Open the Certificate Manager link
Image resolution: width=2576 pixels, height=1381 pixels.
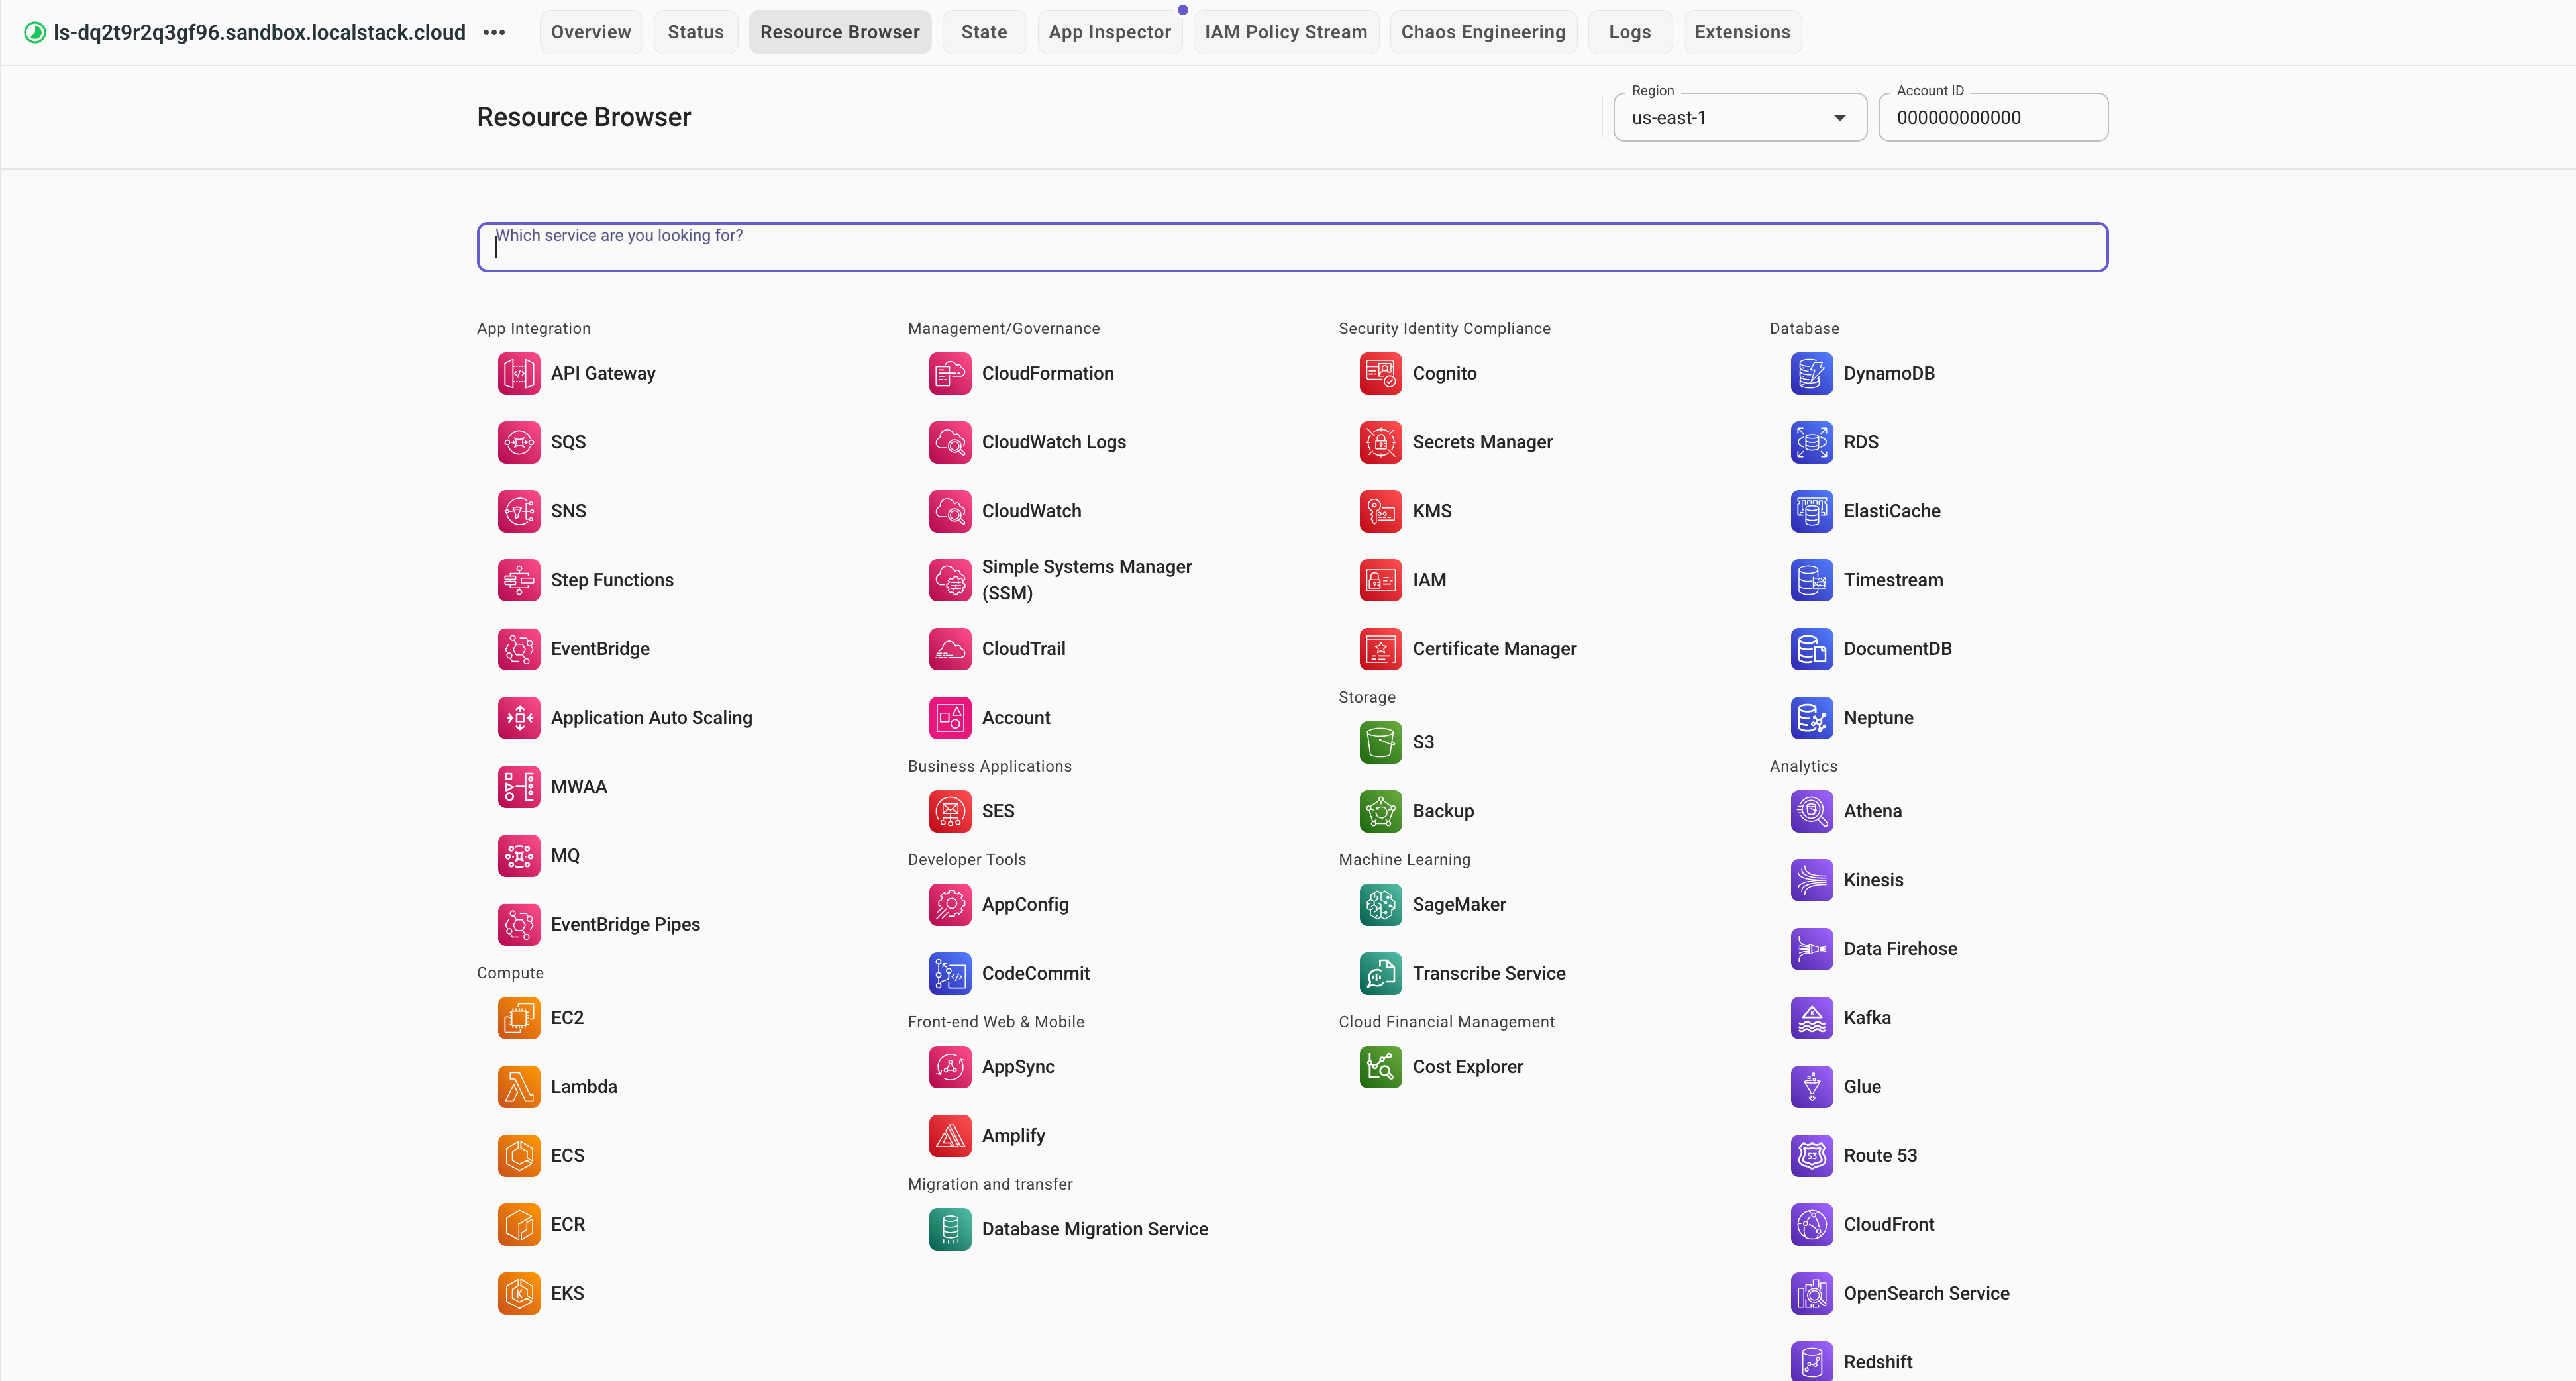pos(1494,650)
